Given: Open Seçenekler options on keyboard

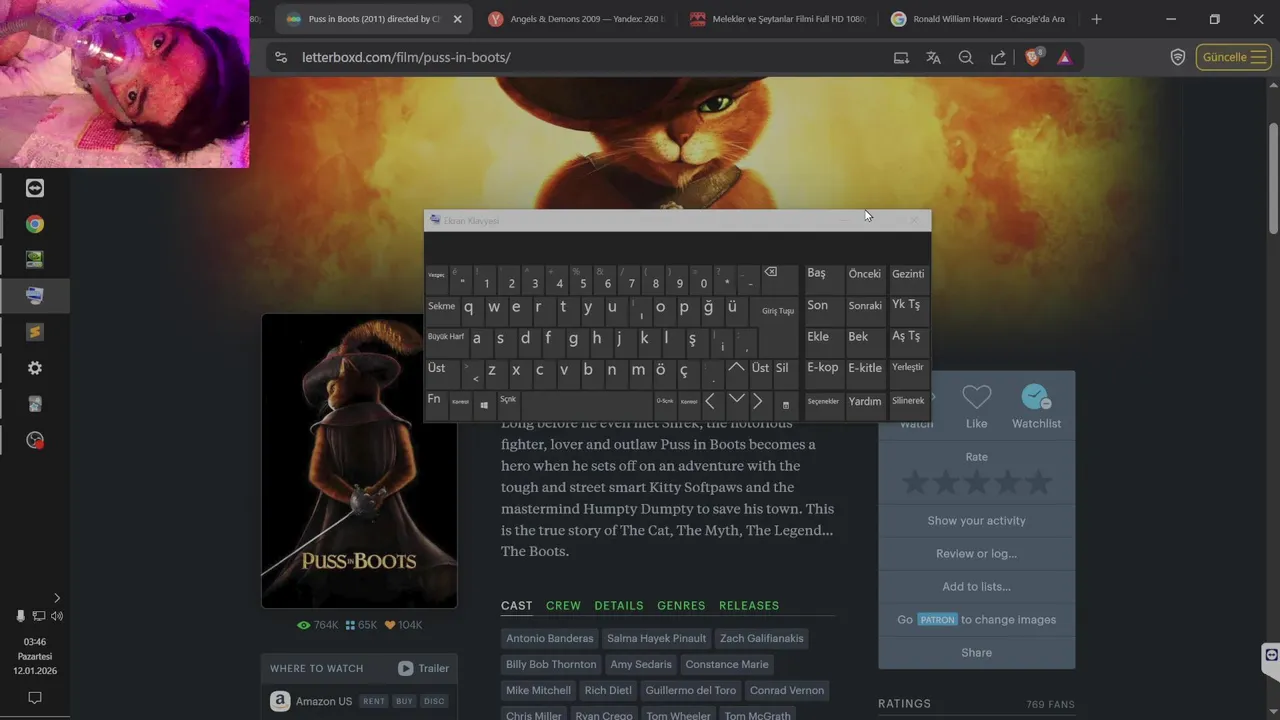Looking at the screenshot, I should tap(824, 403).
